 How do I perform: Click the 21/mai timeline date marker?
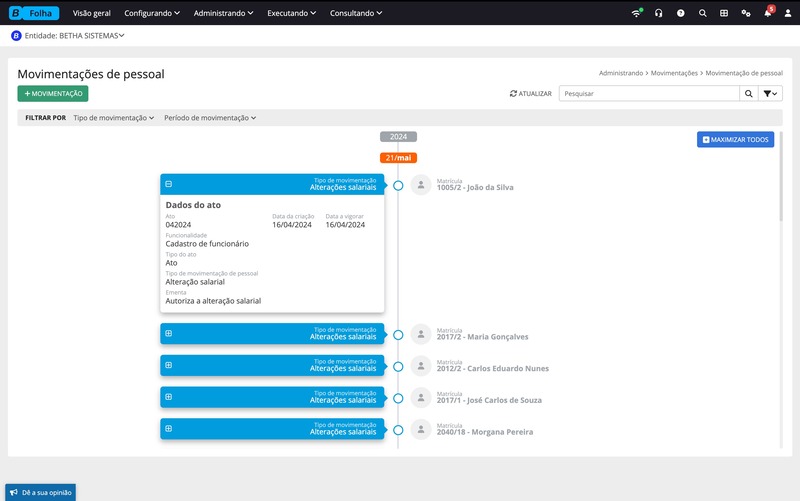pos(398,158)
